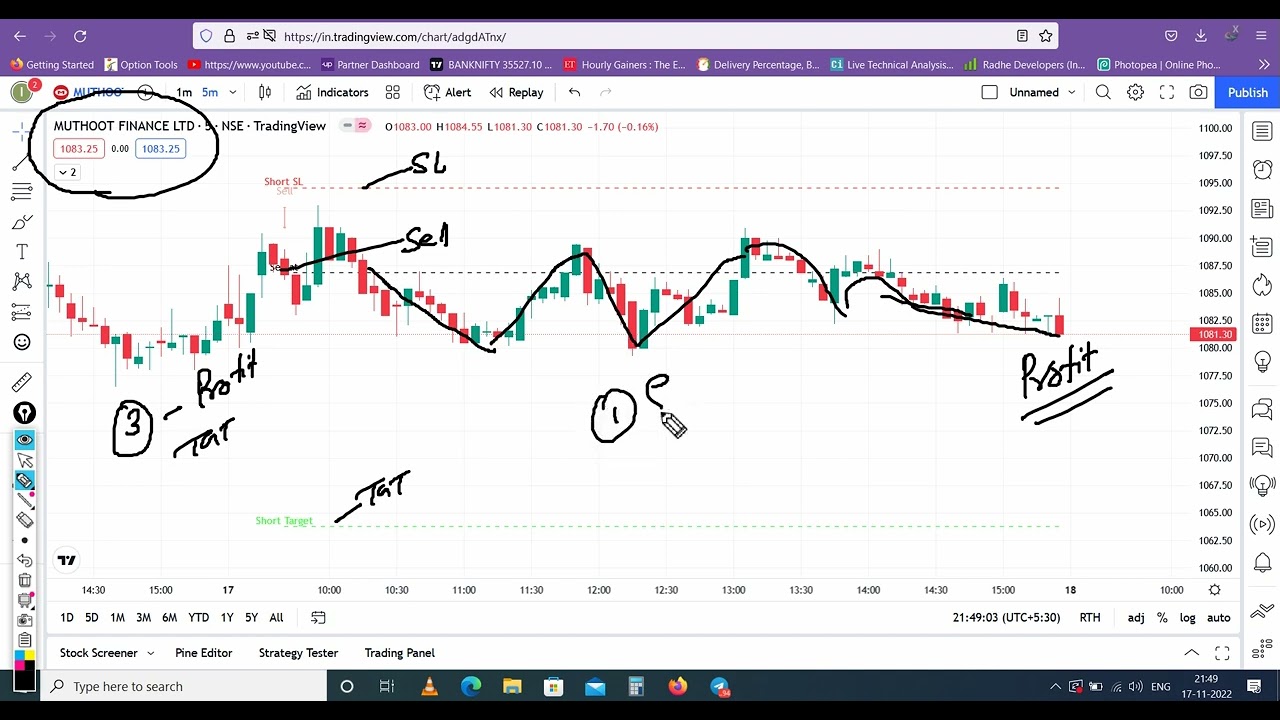Viewport: 1280px width, 720px height.
Task: Open the watchlist panel in right sidebar
Action: tap(1262, 131)
